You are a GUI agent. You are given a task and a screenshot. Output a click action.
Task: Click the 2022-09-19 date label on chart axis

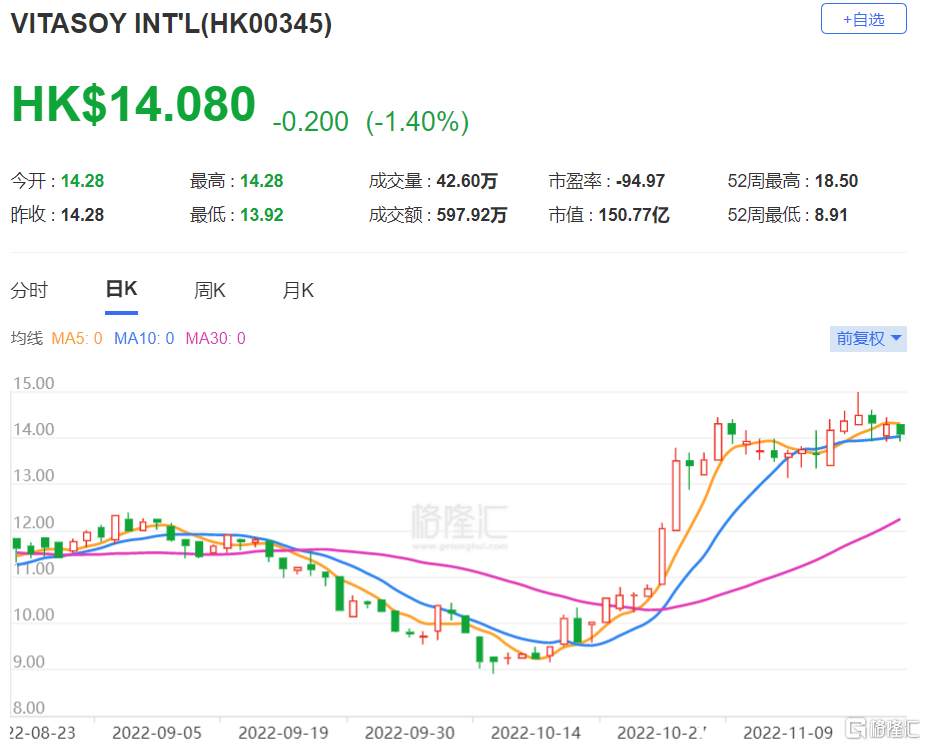(283, 733)
